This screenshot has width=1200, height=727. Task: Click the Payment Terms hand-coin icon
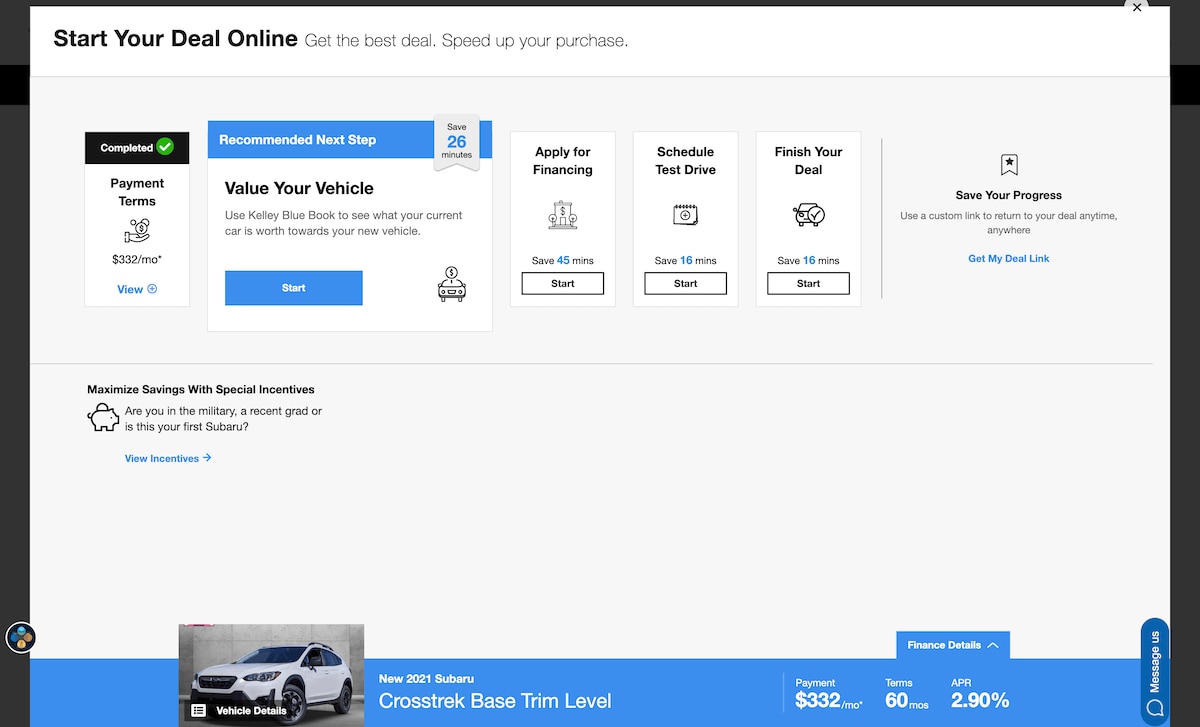(x=137, y=232)
